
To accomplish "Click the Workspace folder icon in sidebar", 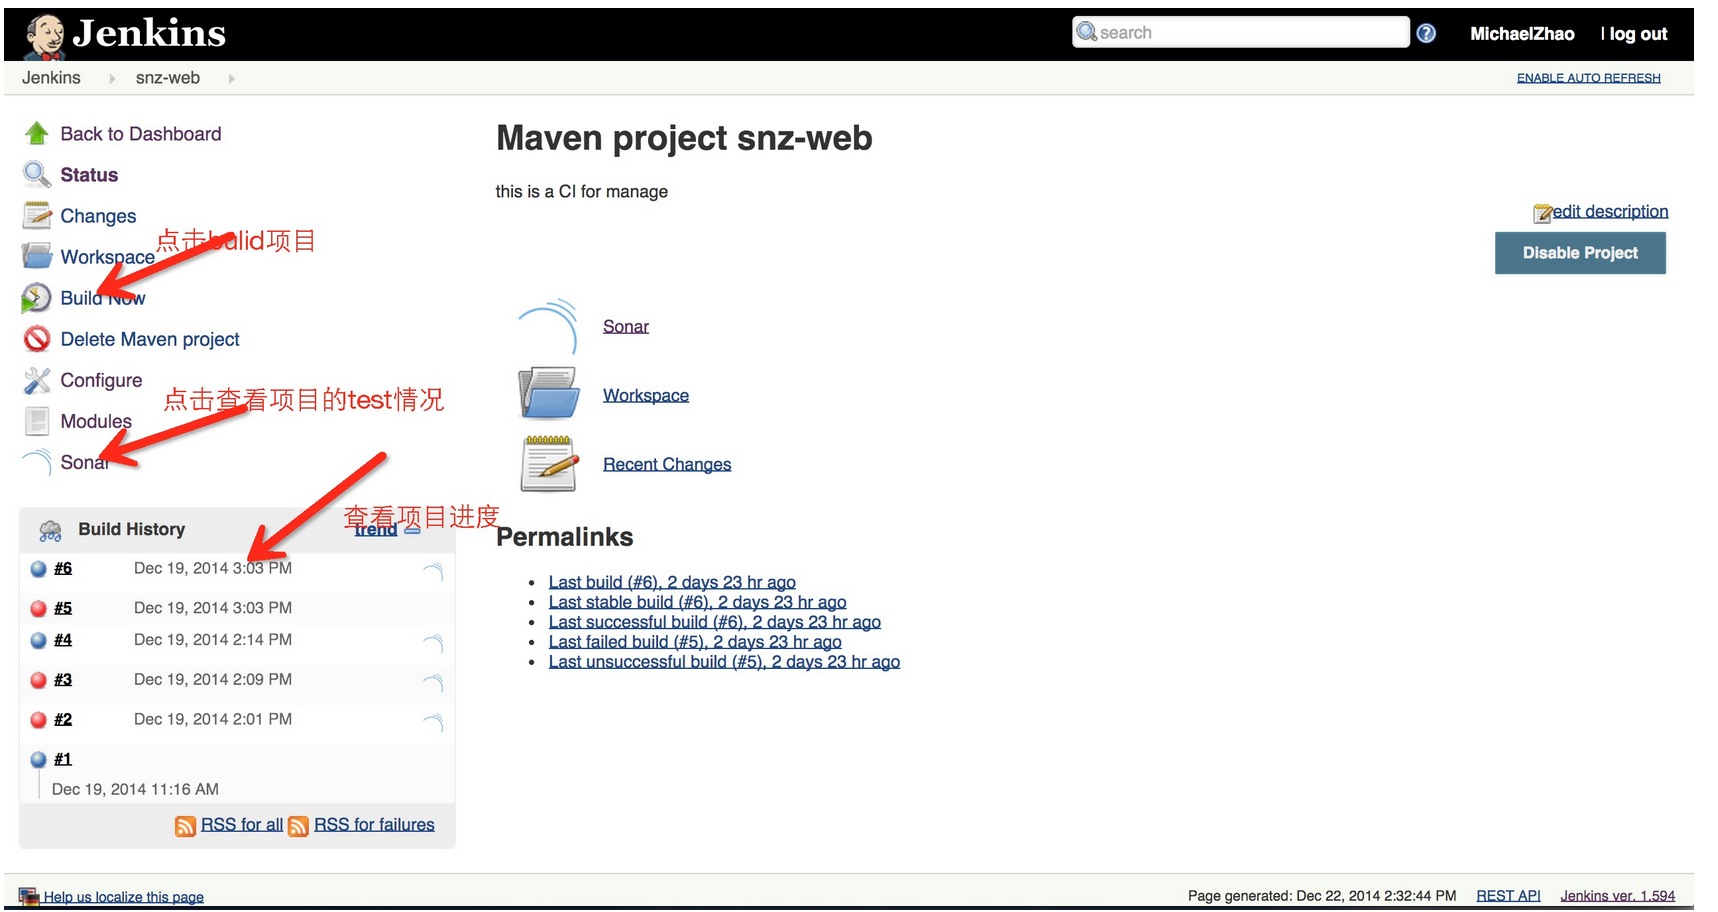I will pyautogui.click(x=37, y=256).
